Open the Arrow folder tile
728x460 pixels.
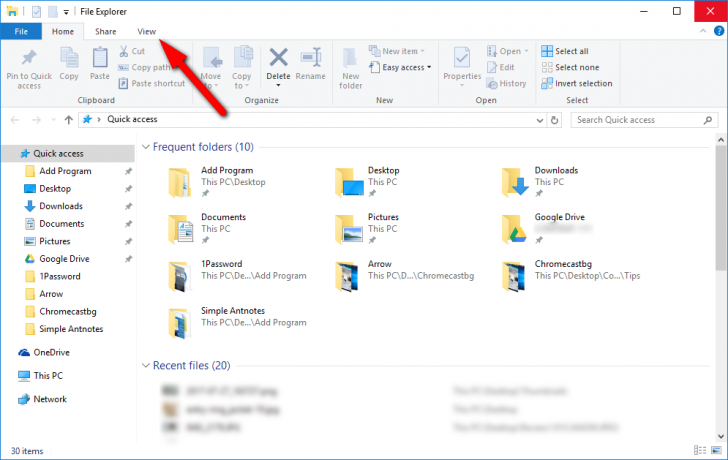(405, 276)
